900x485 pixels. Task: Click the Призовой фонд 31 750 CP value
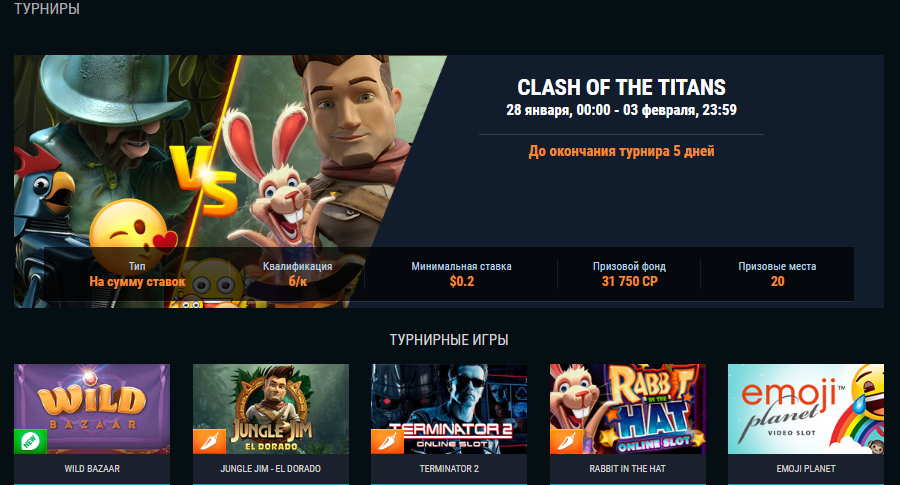pyautogui.click(x=630, y=281)
